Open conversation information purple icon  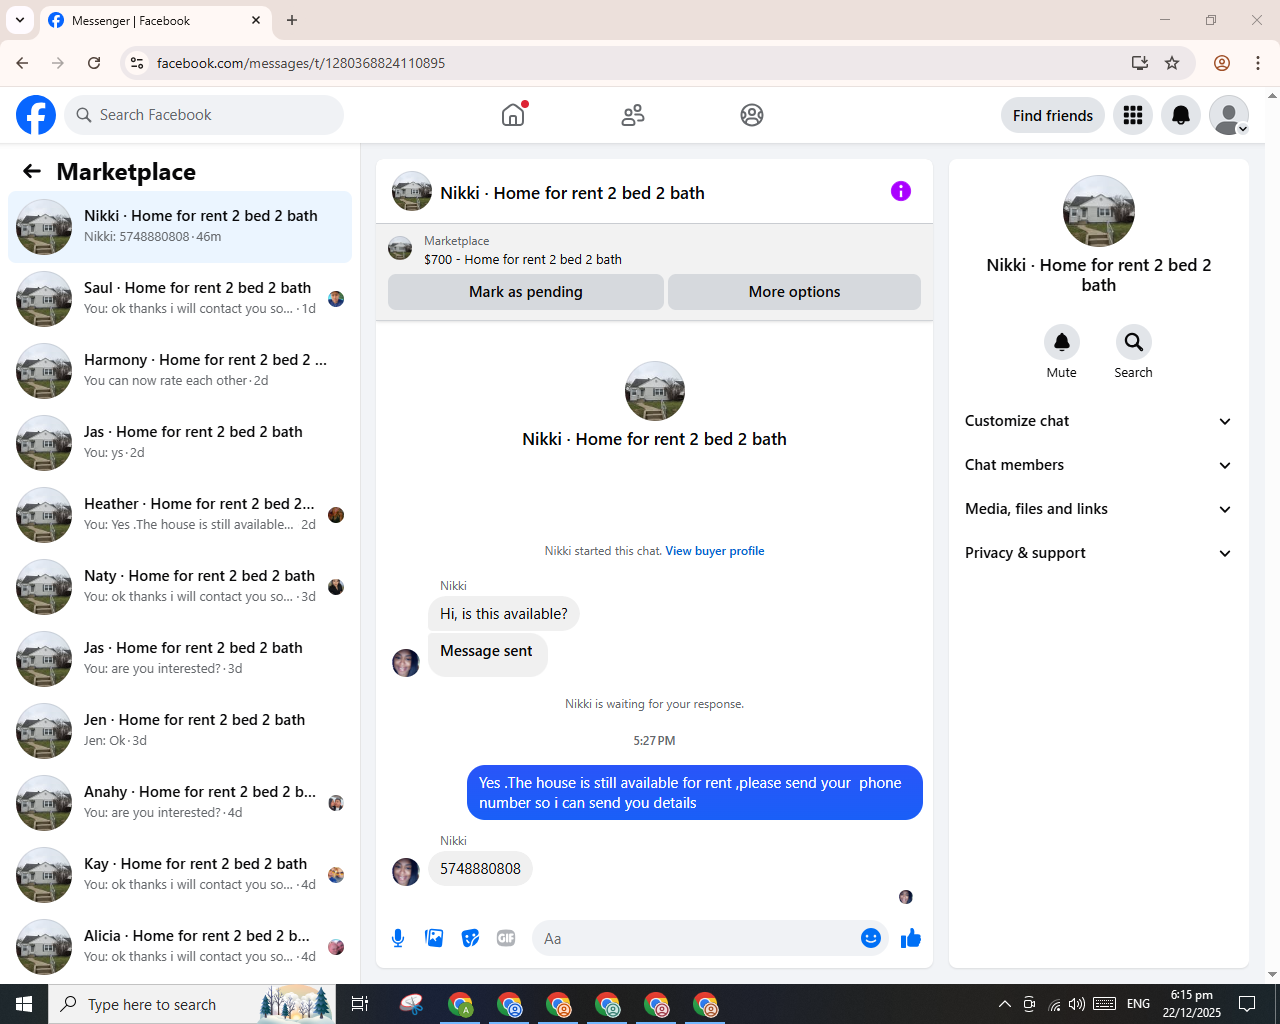[901, 191]
